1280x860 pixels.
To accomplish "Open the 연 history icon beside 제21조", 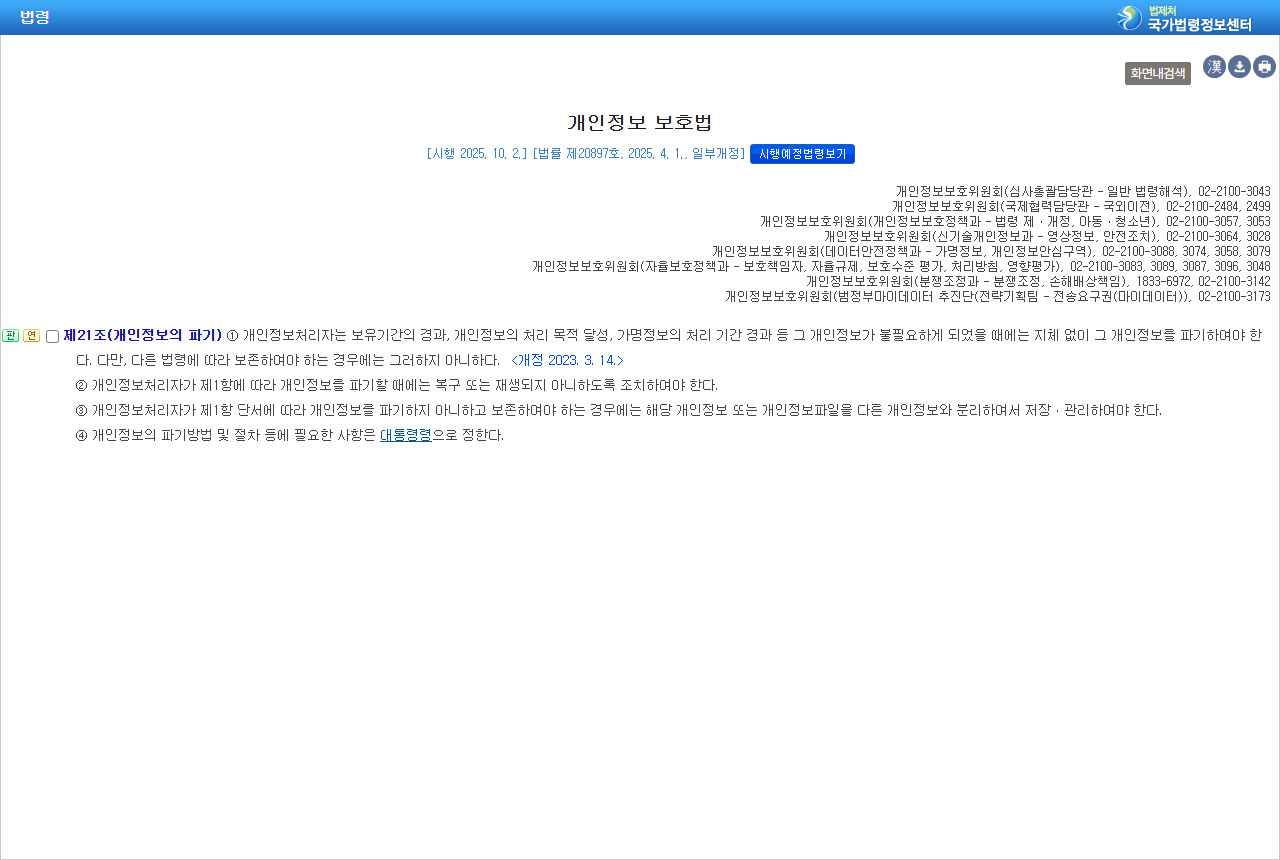I will [x=31, y=336].
